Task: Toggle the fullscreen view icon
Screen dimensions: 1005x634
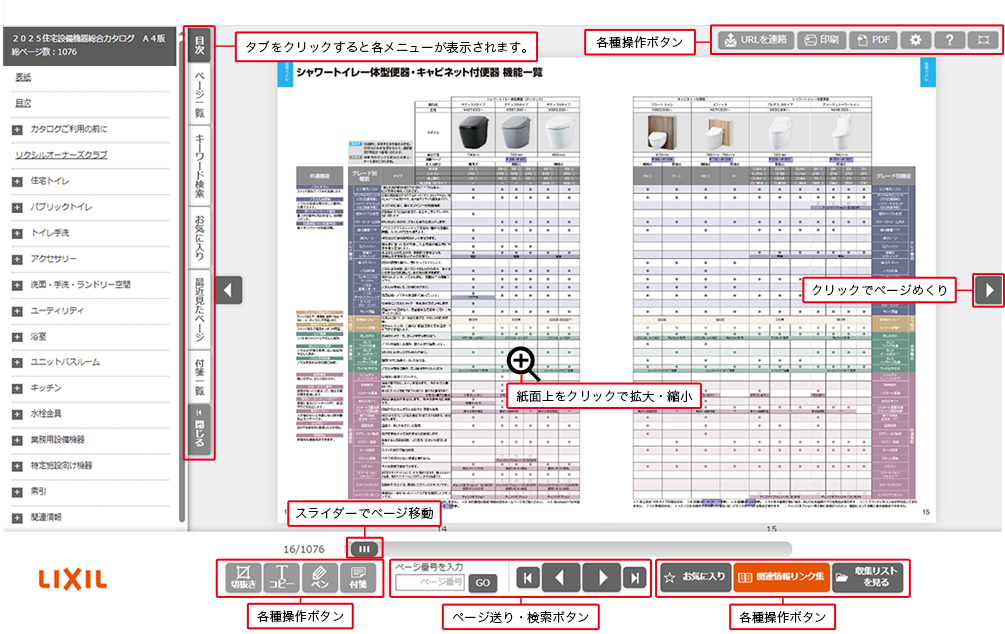Action: (x=984, y=41)
